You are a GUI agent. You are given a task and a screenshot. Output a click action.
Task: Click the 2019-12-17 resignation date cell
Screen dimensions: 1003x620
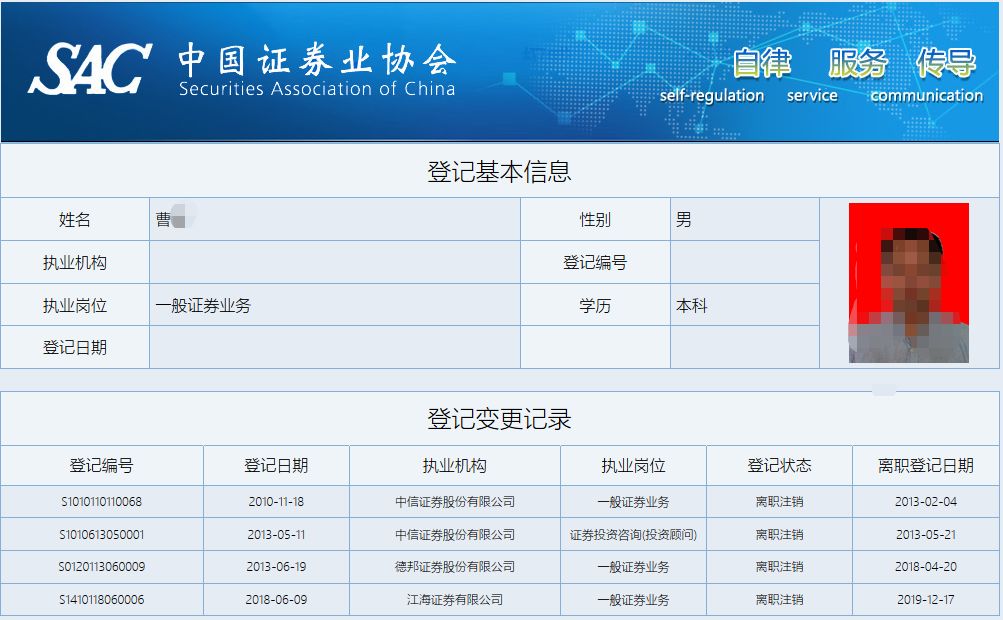click(925, 600)
